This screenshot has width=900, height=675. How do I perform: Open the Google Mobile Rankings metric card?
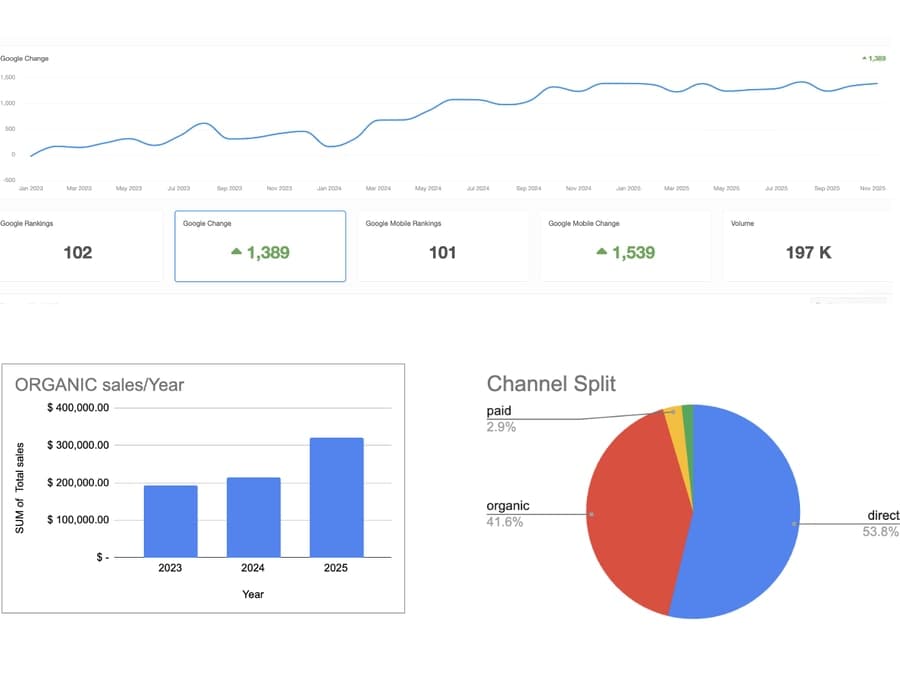tap(443, 246)
